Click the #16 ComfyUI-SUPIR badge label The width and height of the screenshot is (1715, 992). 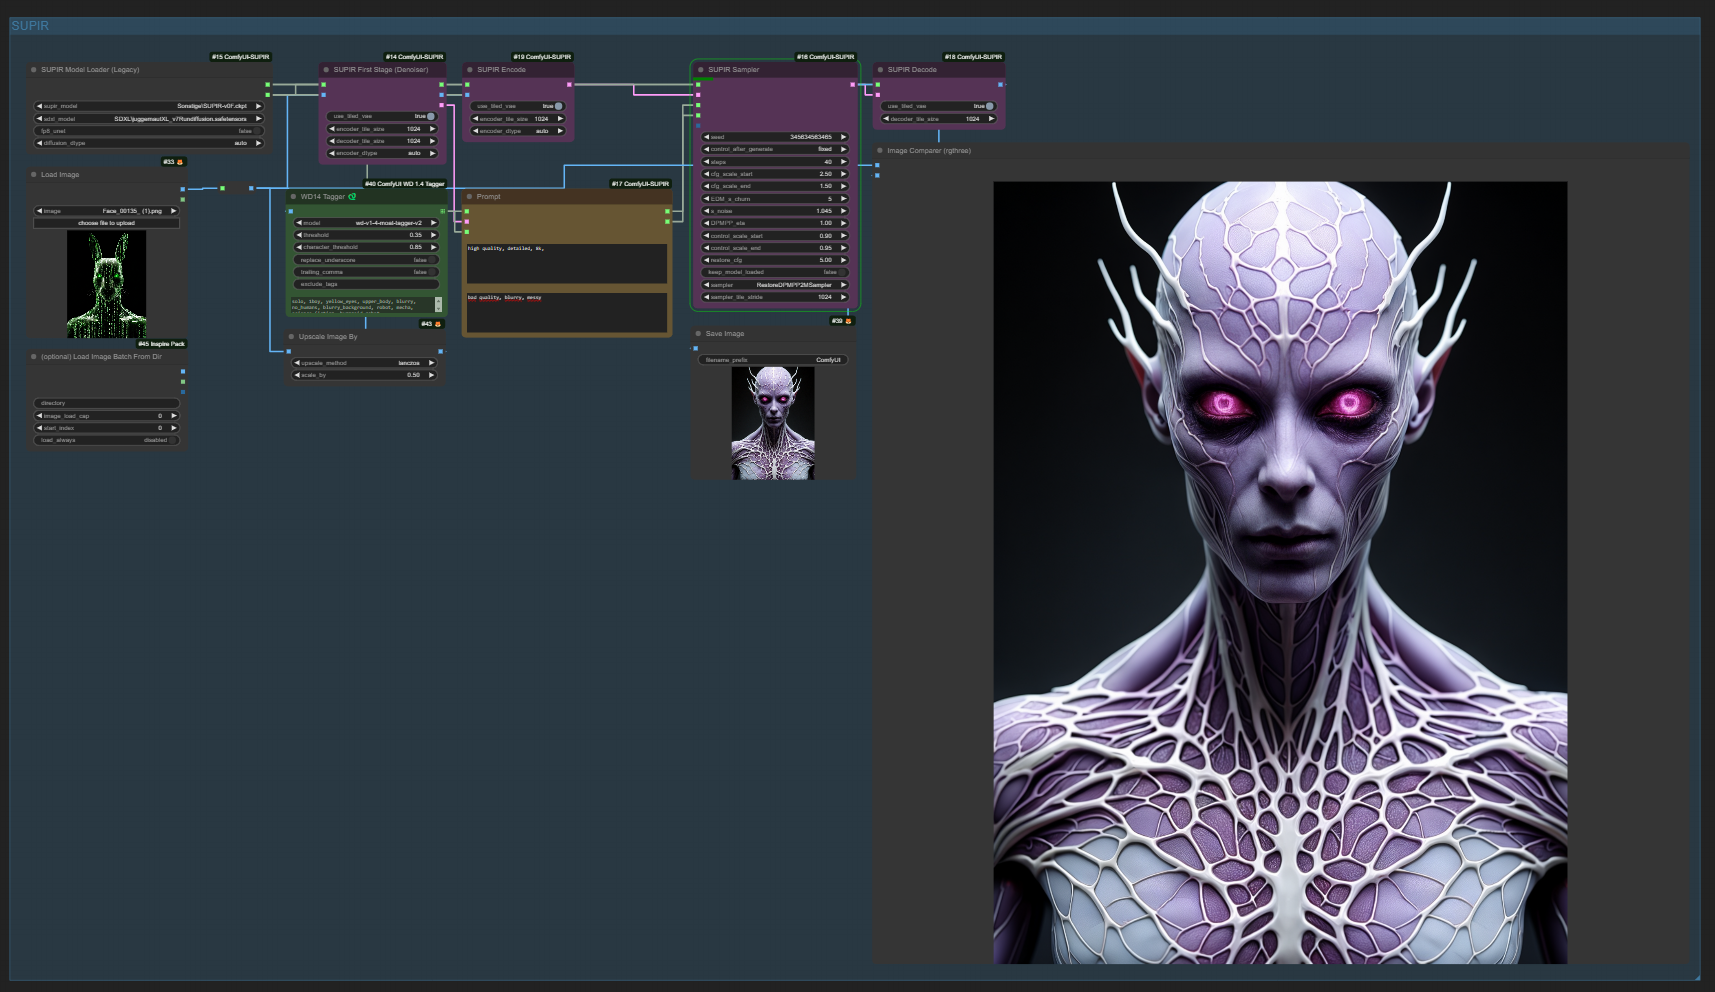tap(825, 57)
